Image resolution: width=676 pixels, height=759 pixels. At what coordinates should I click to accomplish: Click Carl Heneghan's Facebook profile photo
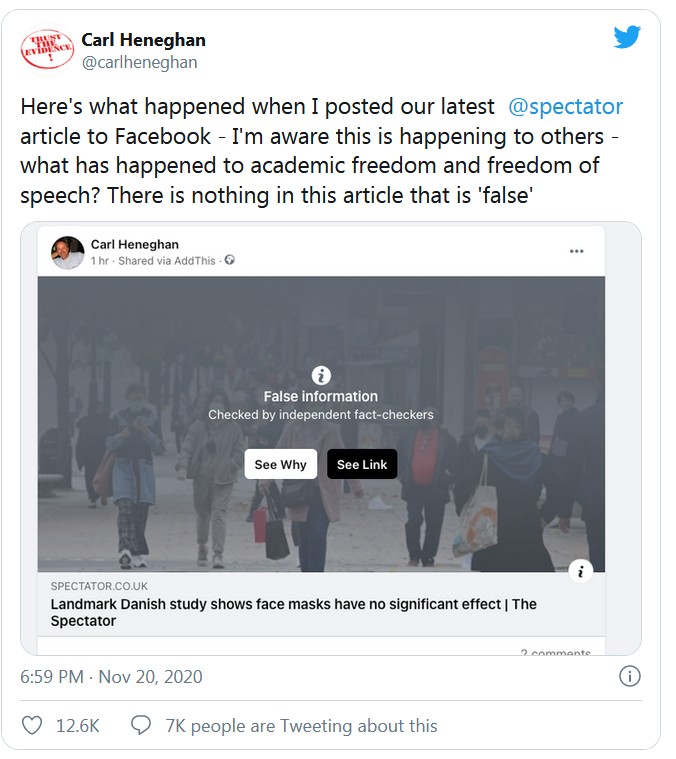[x=68, y=252]
